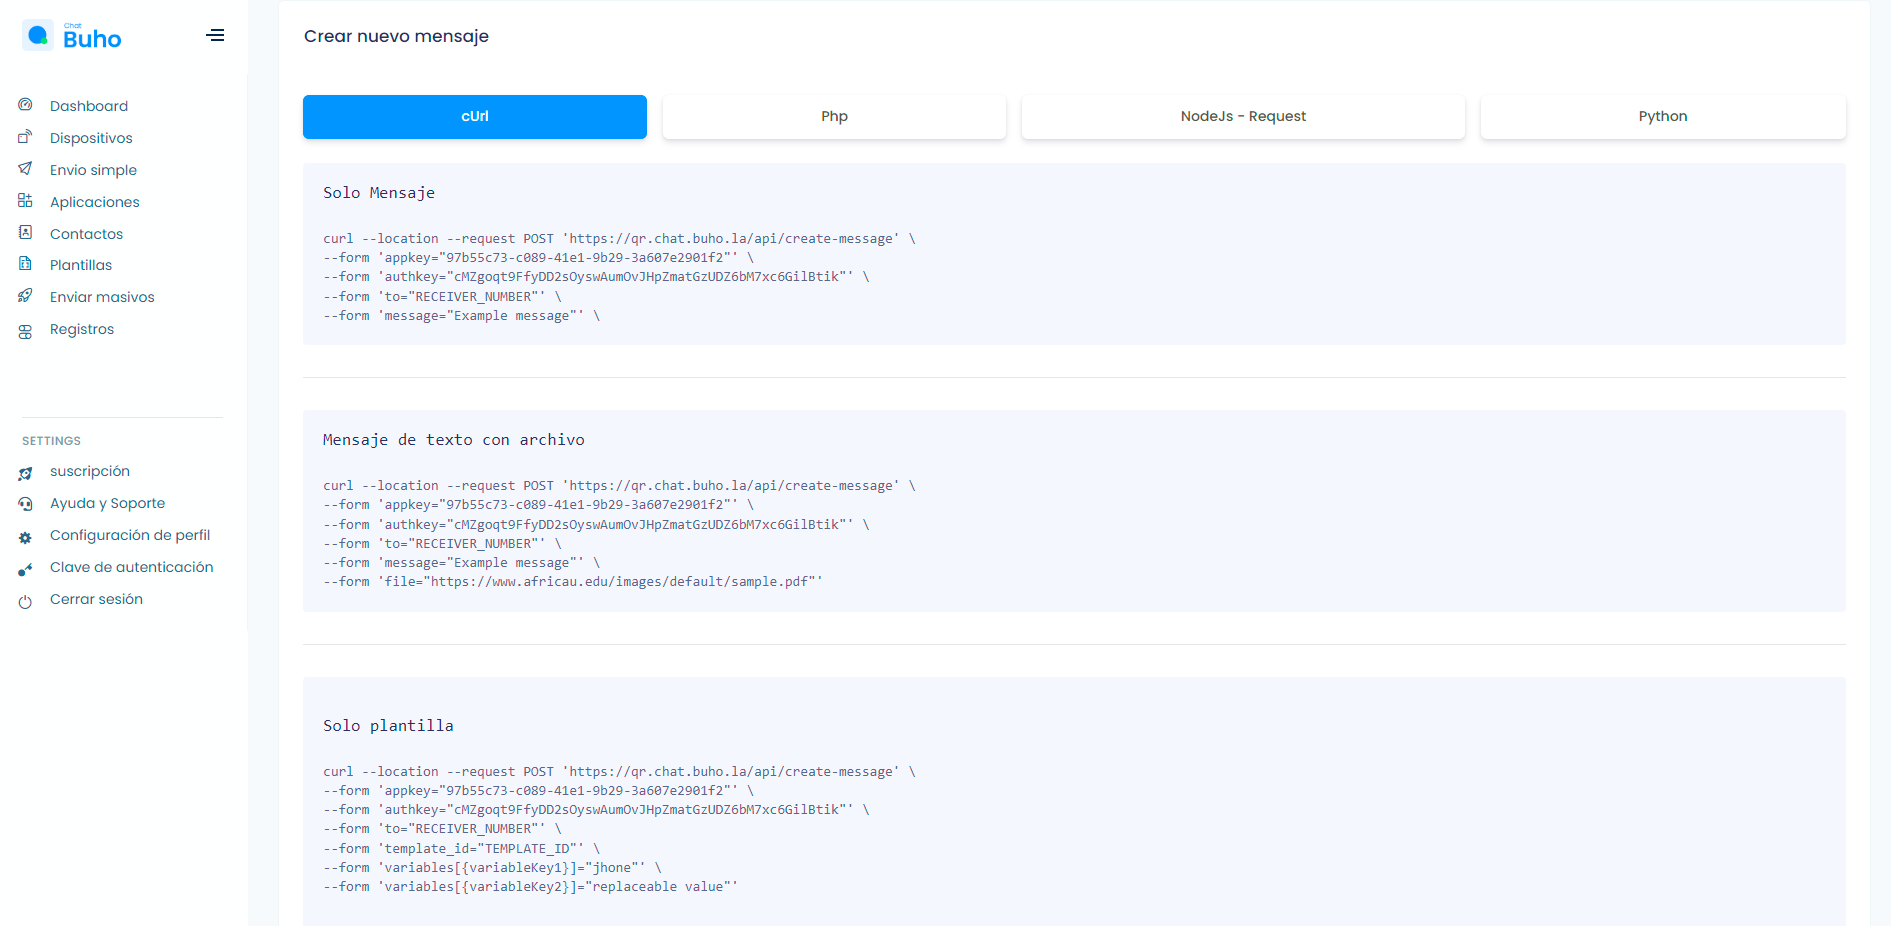Open Ayuda y Soporte page
The height and width of the screenshot is (926, 1891).
107,503
